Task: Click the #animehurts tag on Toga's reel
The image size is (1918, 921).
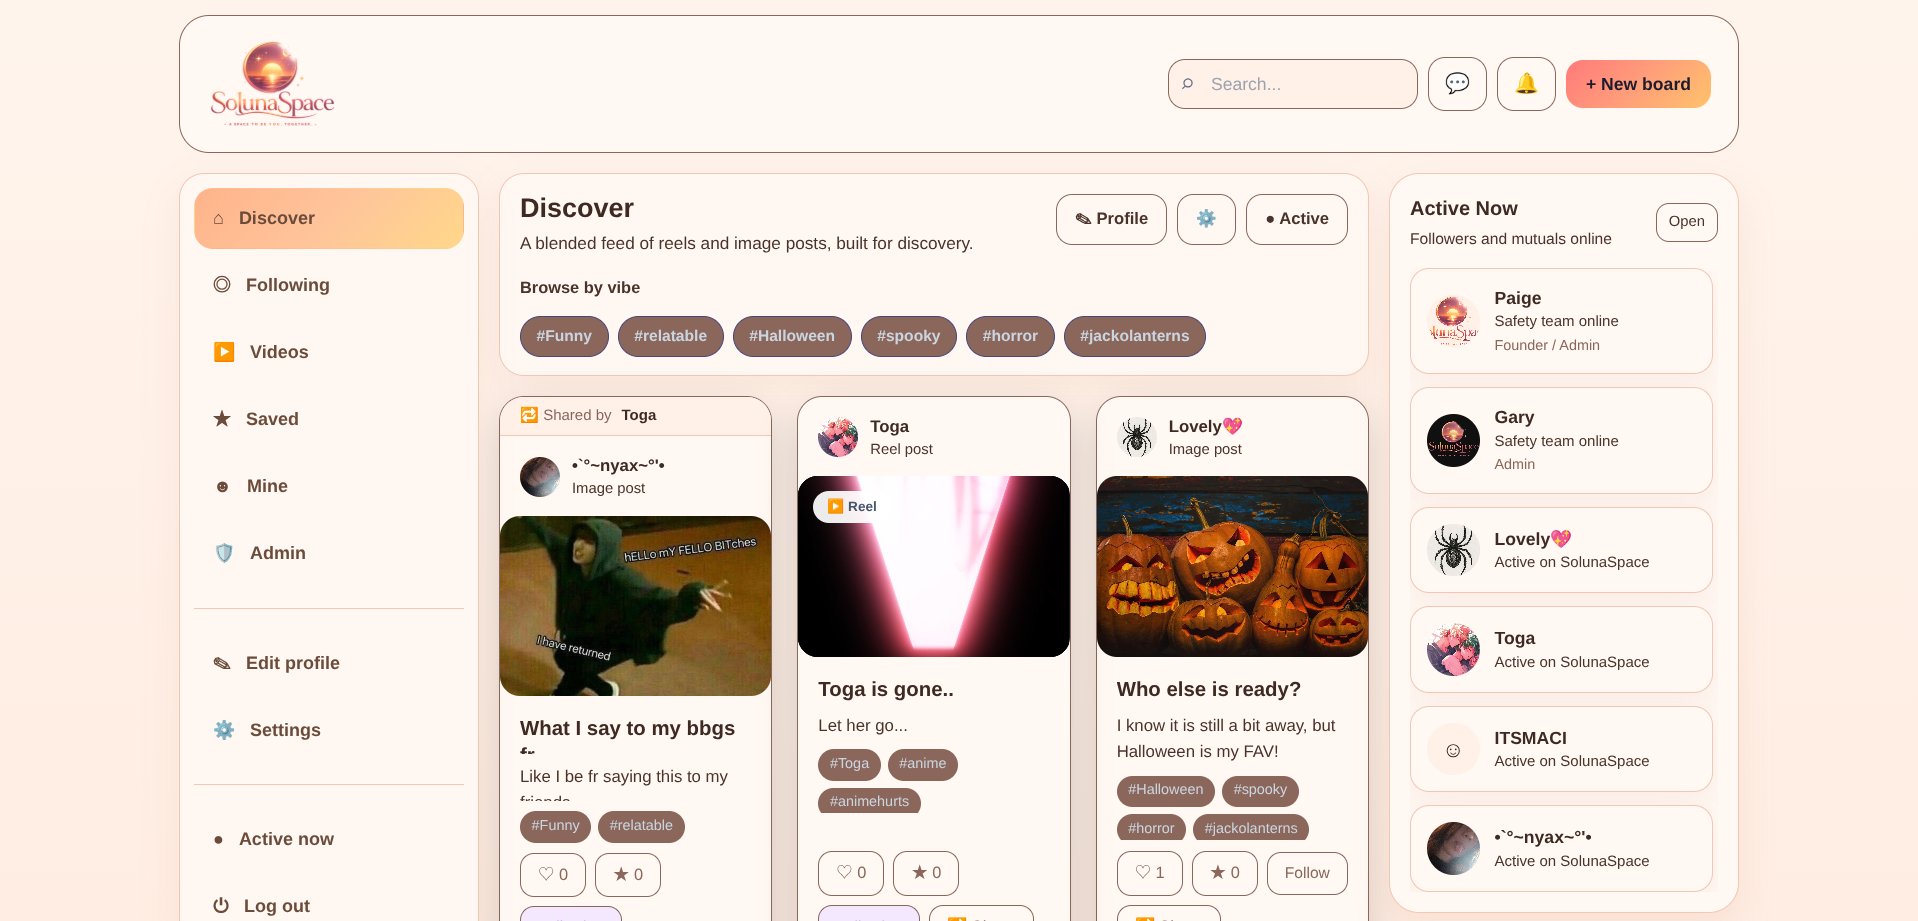Action: click(x=869, y=801)
